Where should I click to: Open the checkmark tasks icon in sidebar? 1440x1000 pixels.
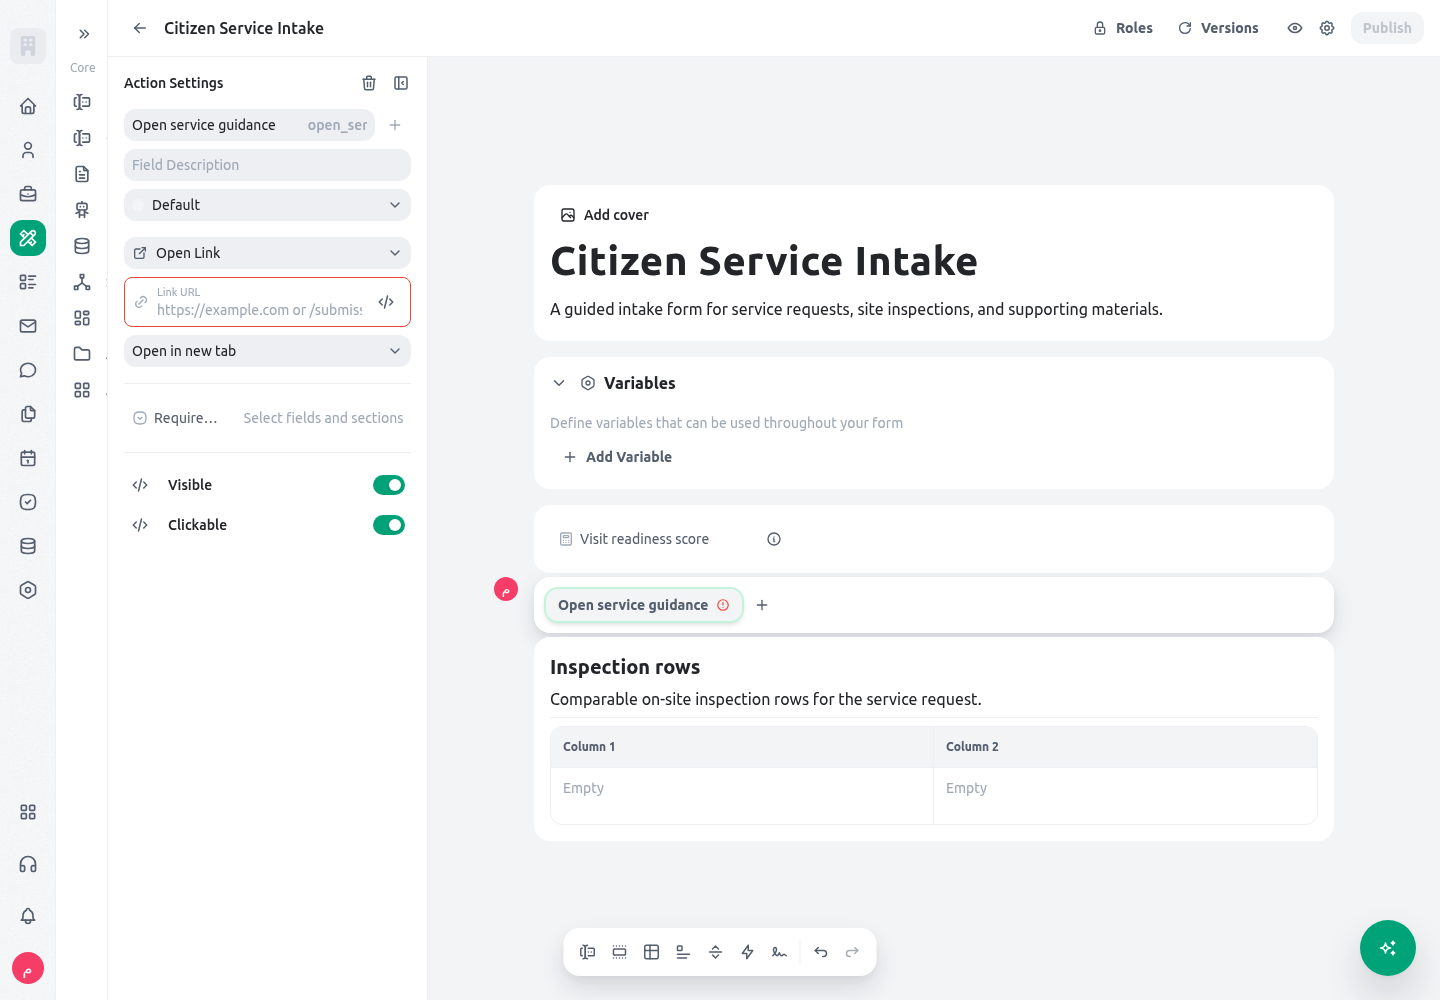pos(28,502)
